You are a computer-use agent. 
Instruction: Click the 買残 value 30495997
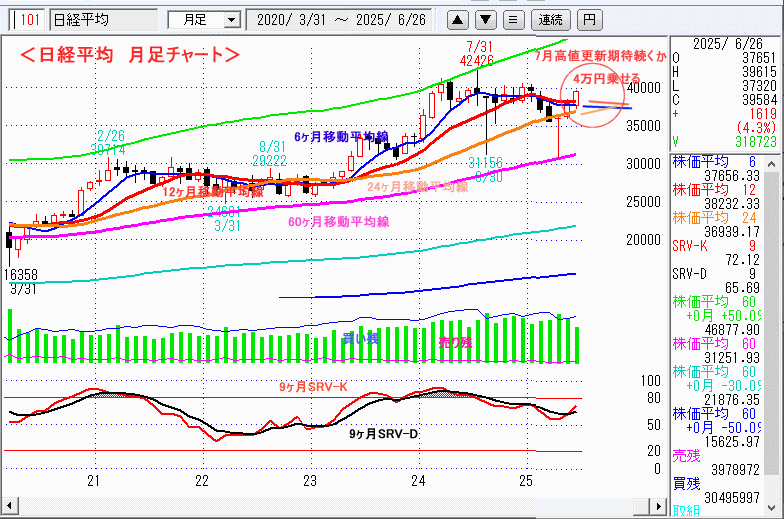[x=732, y=498]
